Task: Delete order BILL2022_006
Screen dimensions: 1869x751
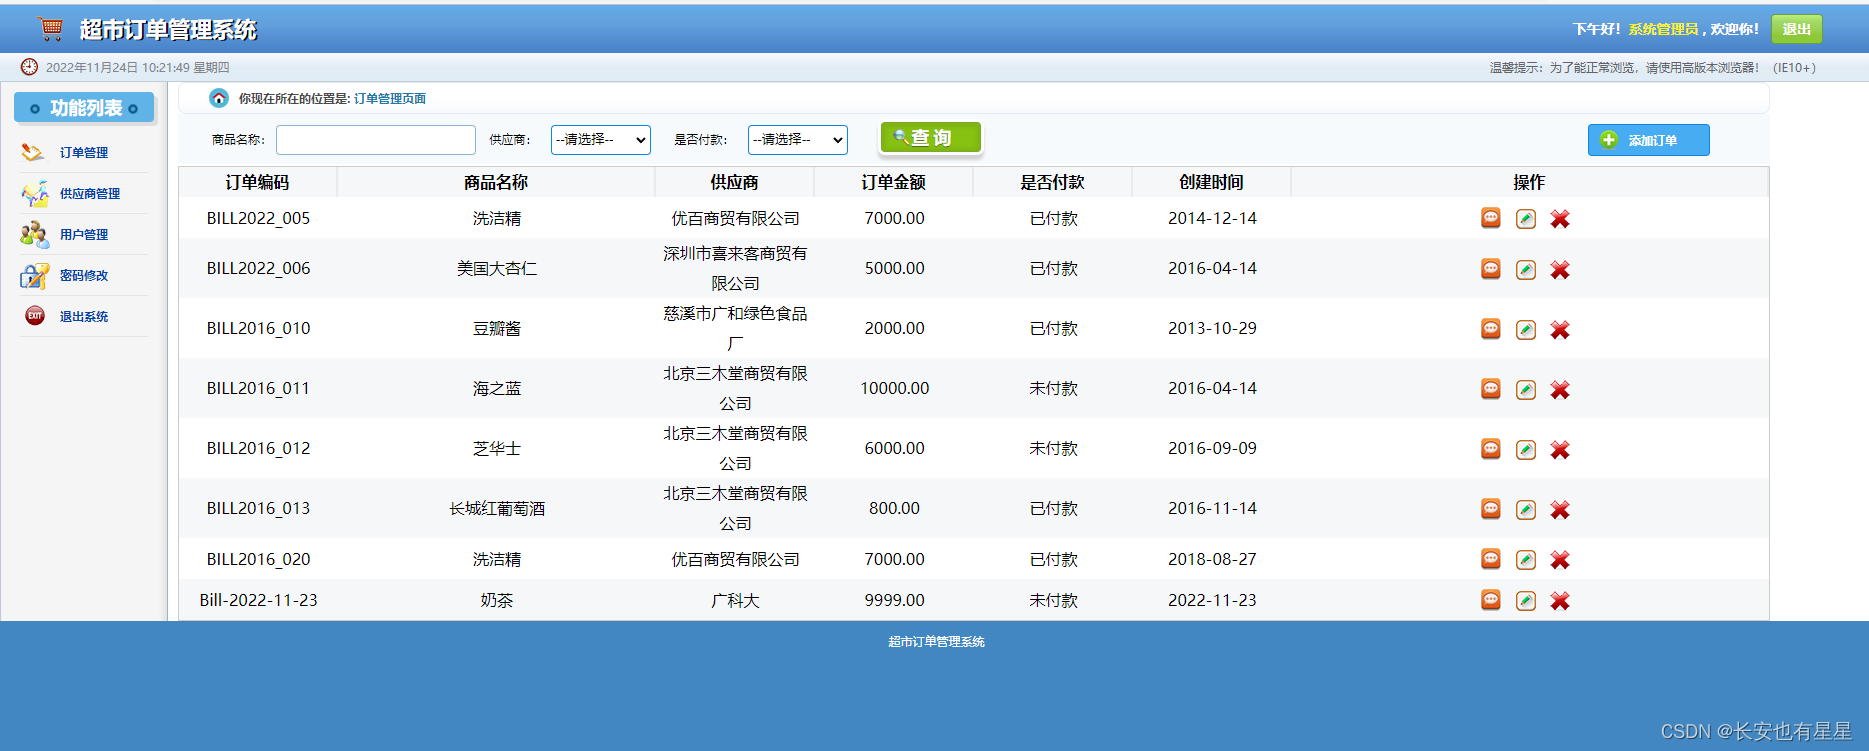Action: (x=1560, y=269)
